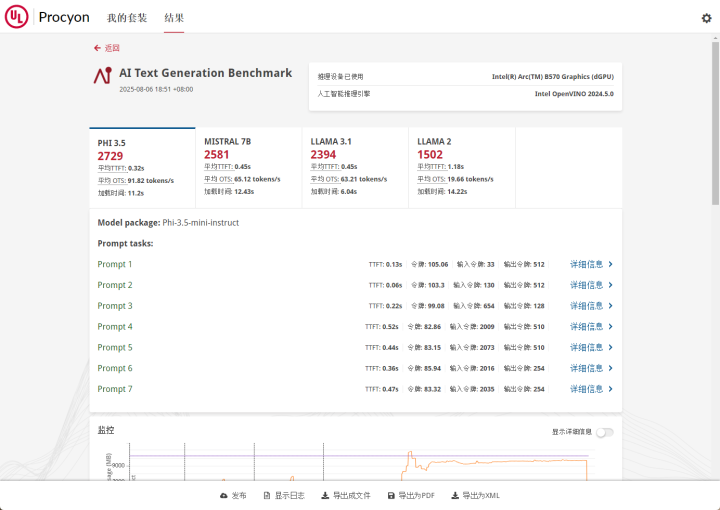Click the AI Text Generation Benchmark title
Screen dimensions: 720x510
tap(205, 73)
